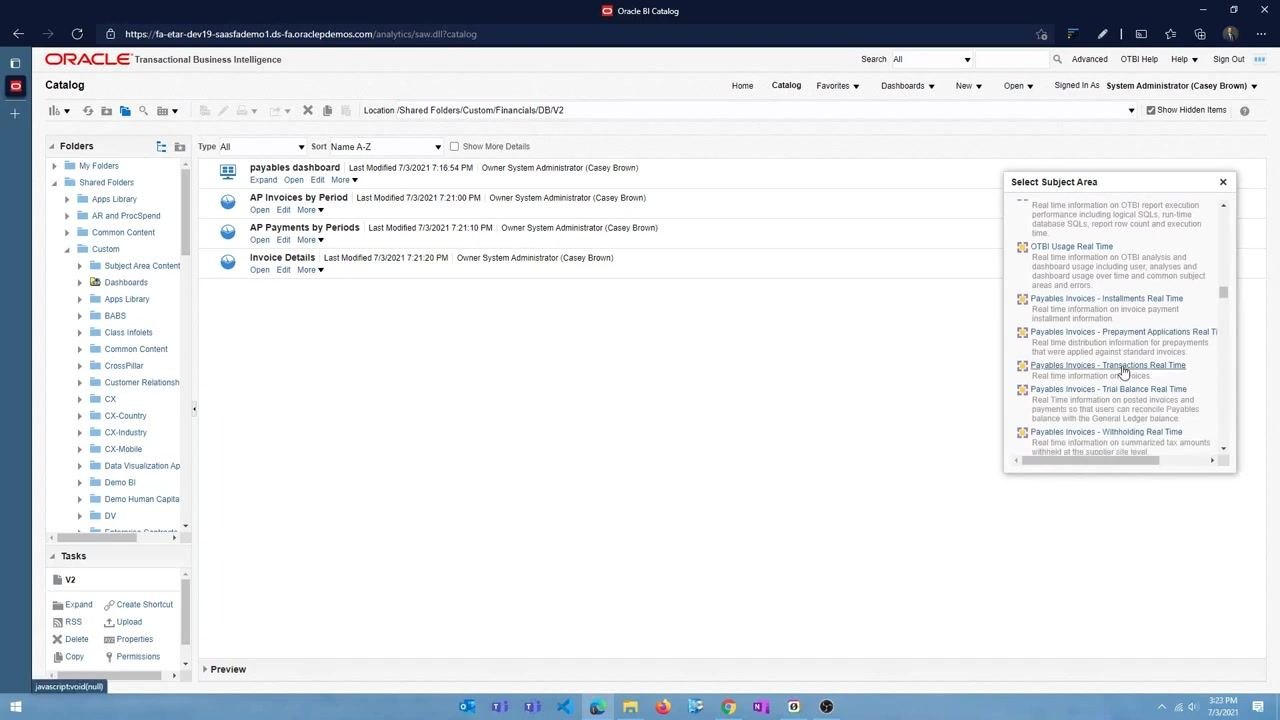Click the Copy icon in catalog toolbar
This screenshot has height=720, width=1280.
tap(327, 110)
